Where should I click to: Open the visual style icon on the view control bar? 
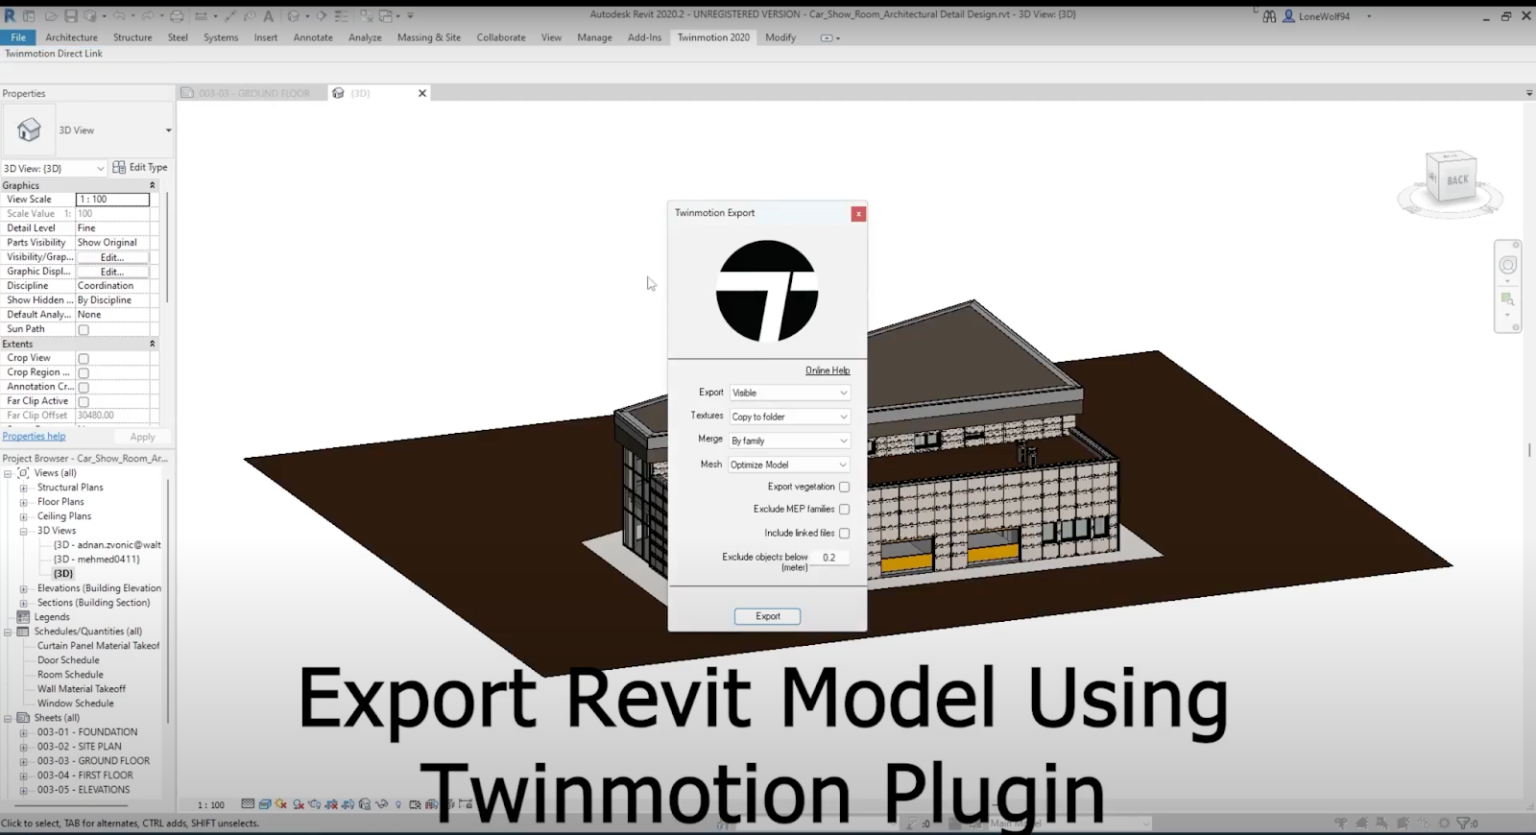265,804
